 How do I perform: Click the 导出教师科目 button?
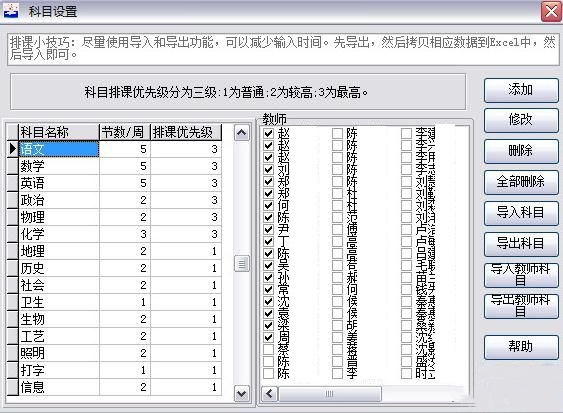point(521,306)
